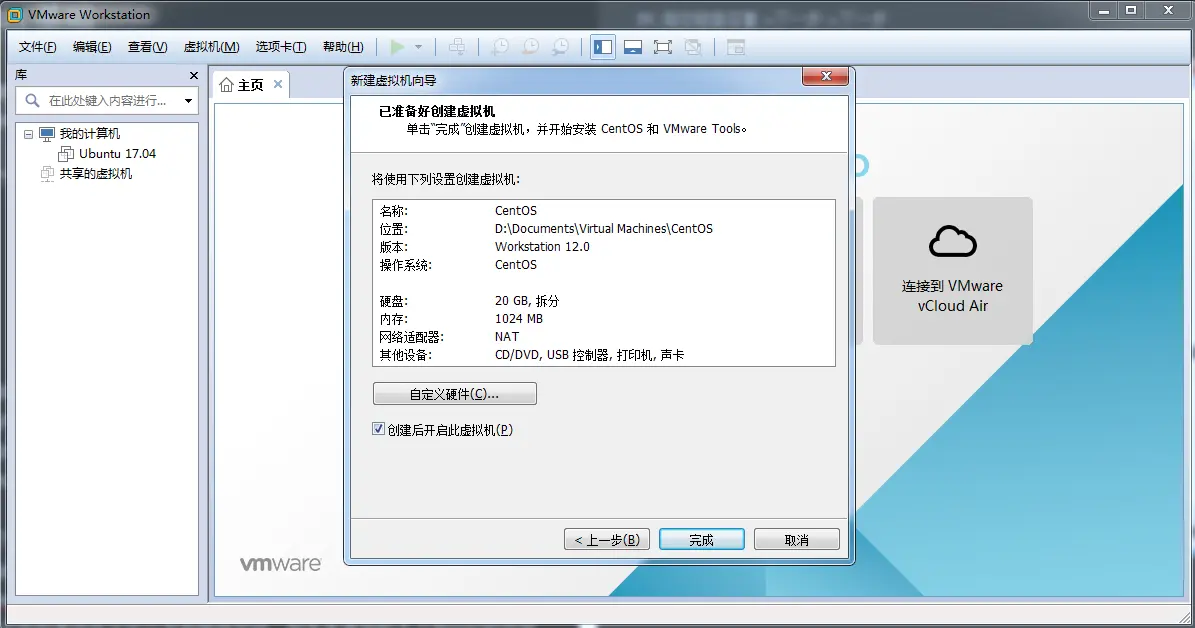Screen dimensions: 1195x628
Task: Open the 虚拟机(M) menu
Action: point(211,47)
